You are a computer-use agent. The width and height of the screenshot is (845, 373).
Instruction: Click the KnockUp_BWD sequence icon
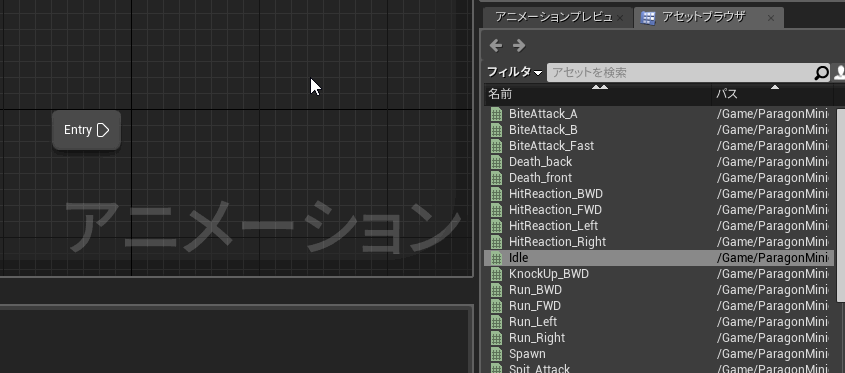496,274
